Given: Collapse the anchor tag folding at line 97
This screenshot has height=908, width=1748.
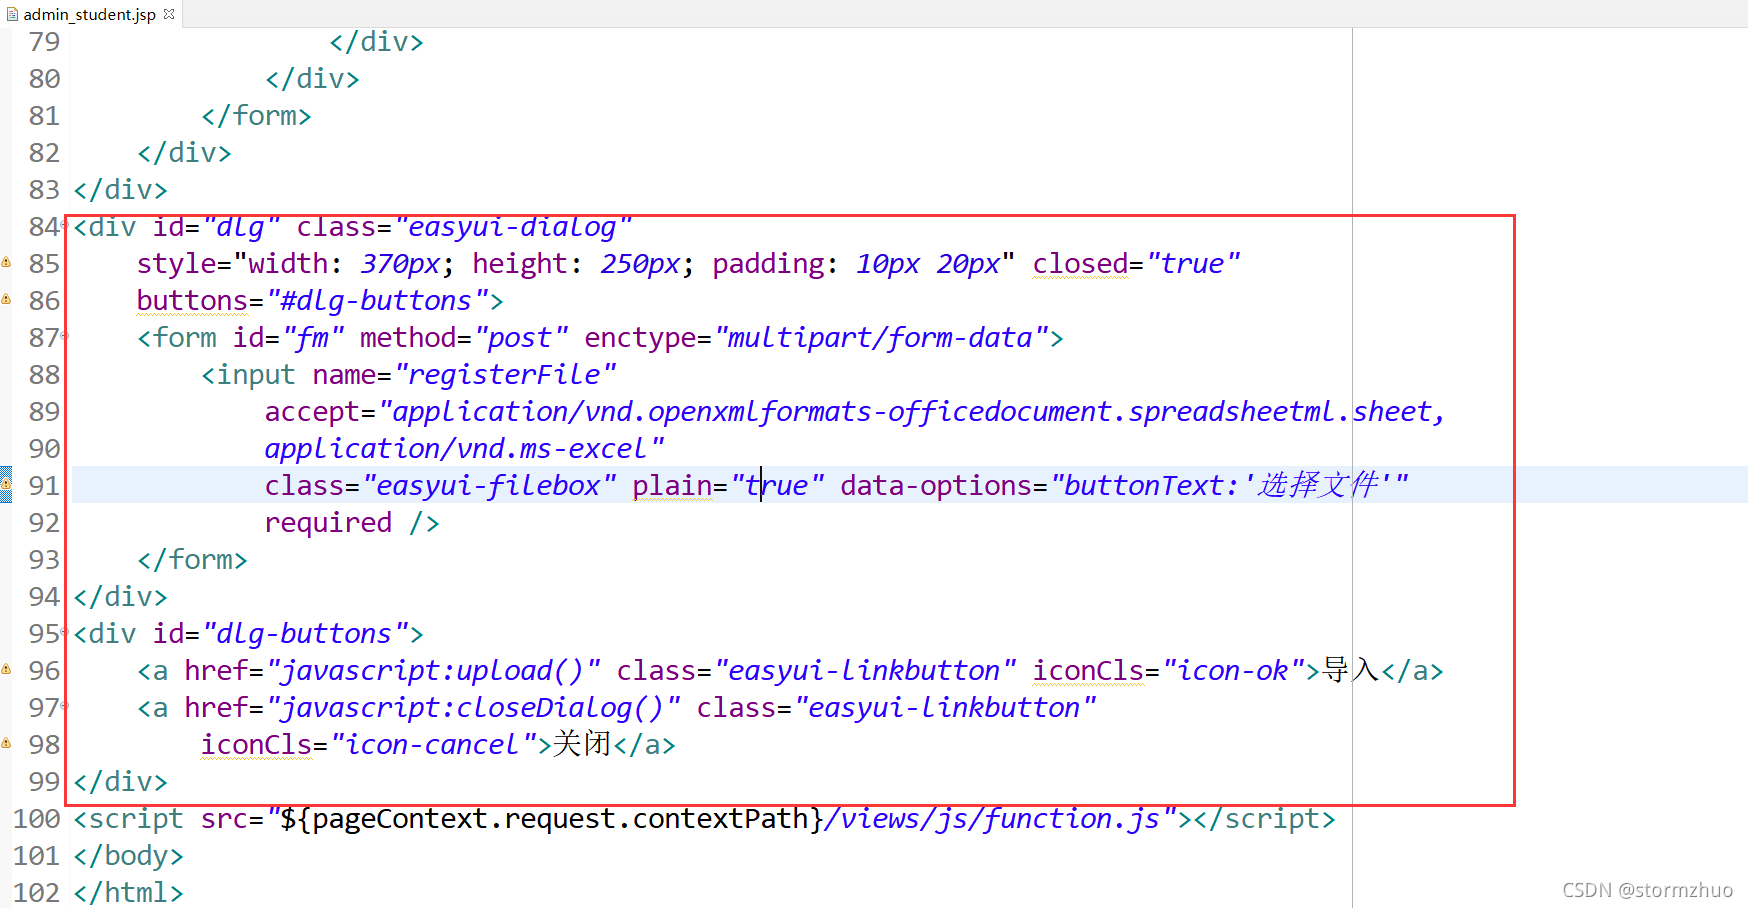Looking at the screenshot, I should tap(65, 707).
